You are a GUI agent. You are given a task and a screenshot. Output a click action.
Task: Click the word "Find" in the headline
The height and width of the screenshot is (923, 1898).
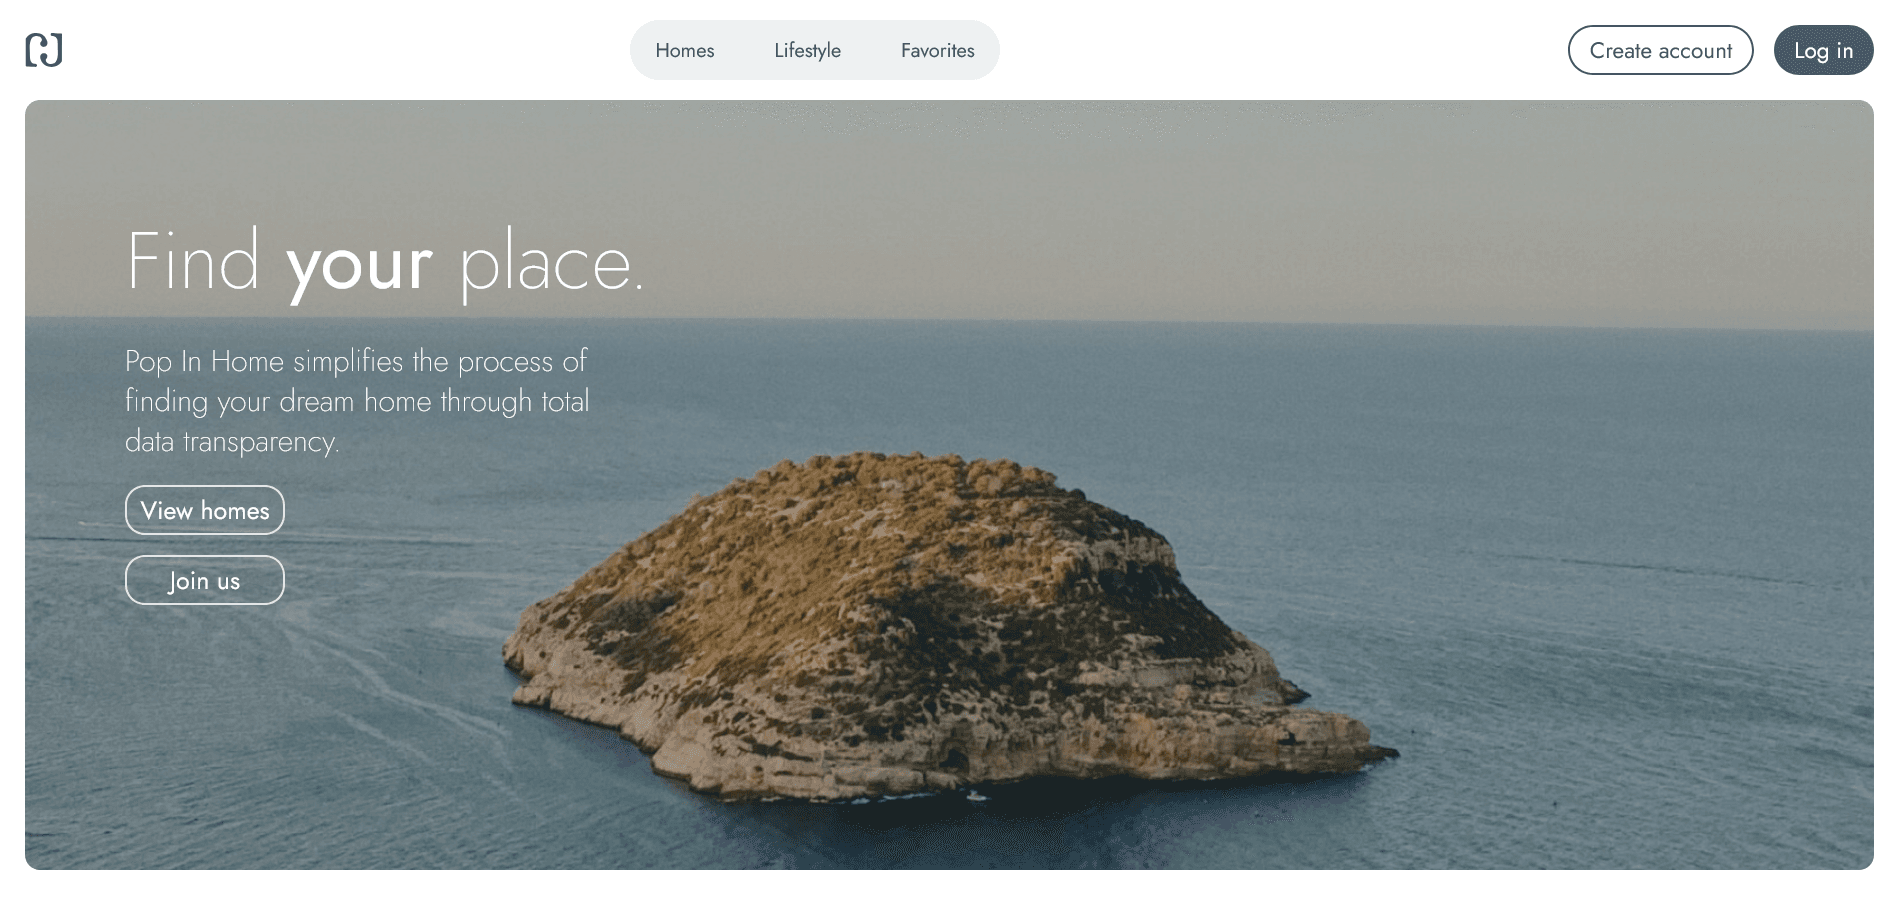pyautogui.click(x=193, y=262)
